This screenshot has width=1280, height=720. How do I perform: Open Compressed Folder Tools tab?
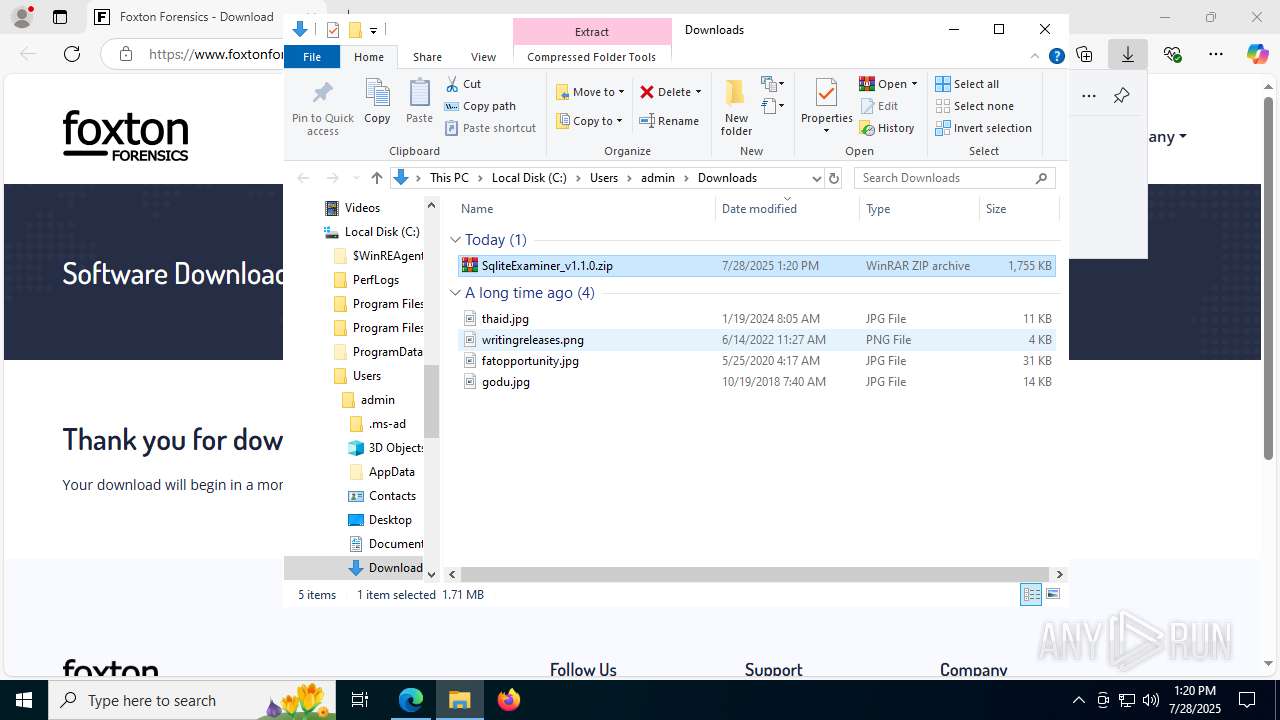[x=592, y=57]
